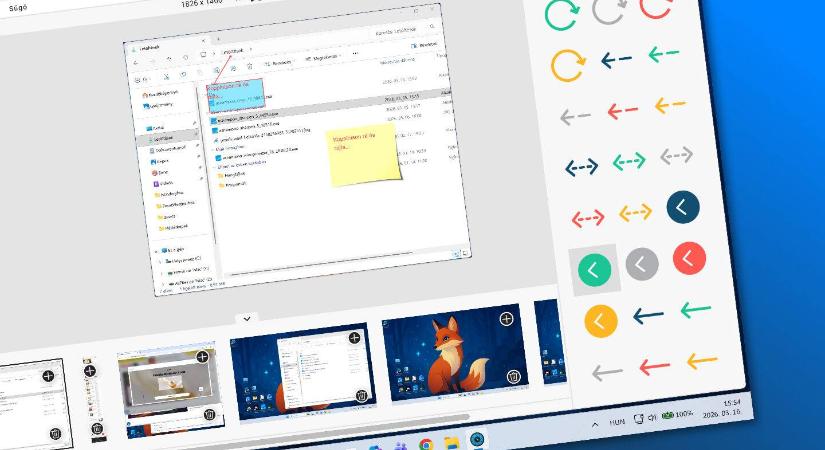Viewport: 825px width, 450px height.
Task: Add the narrow tall capture with its plus icon
Action: (90, 371)
